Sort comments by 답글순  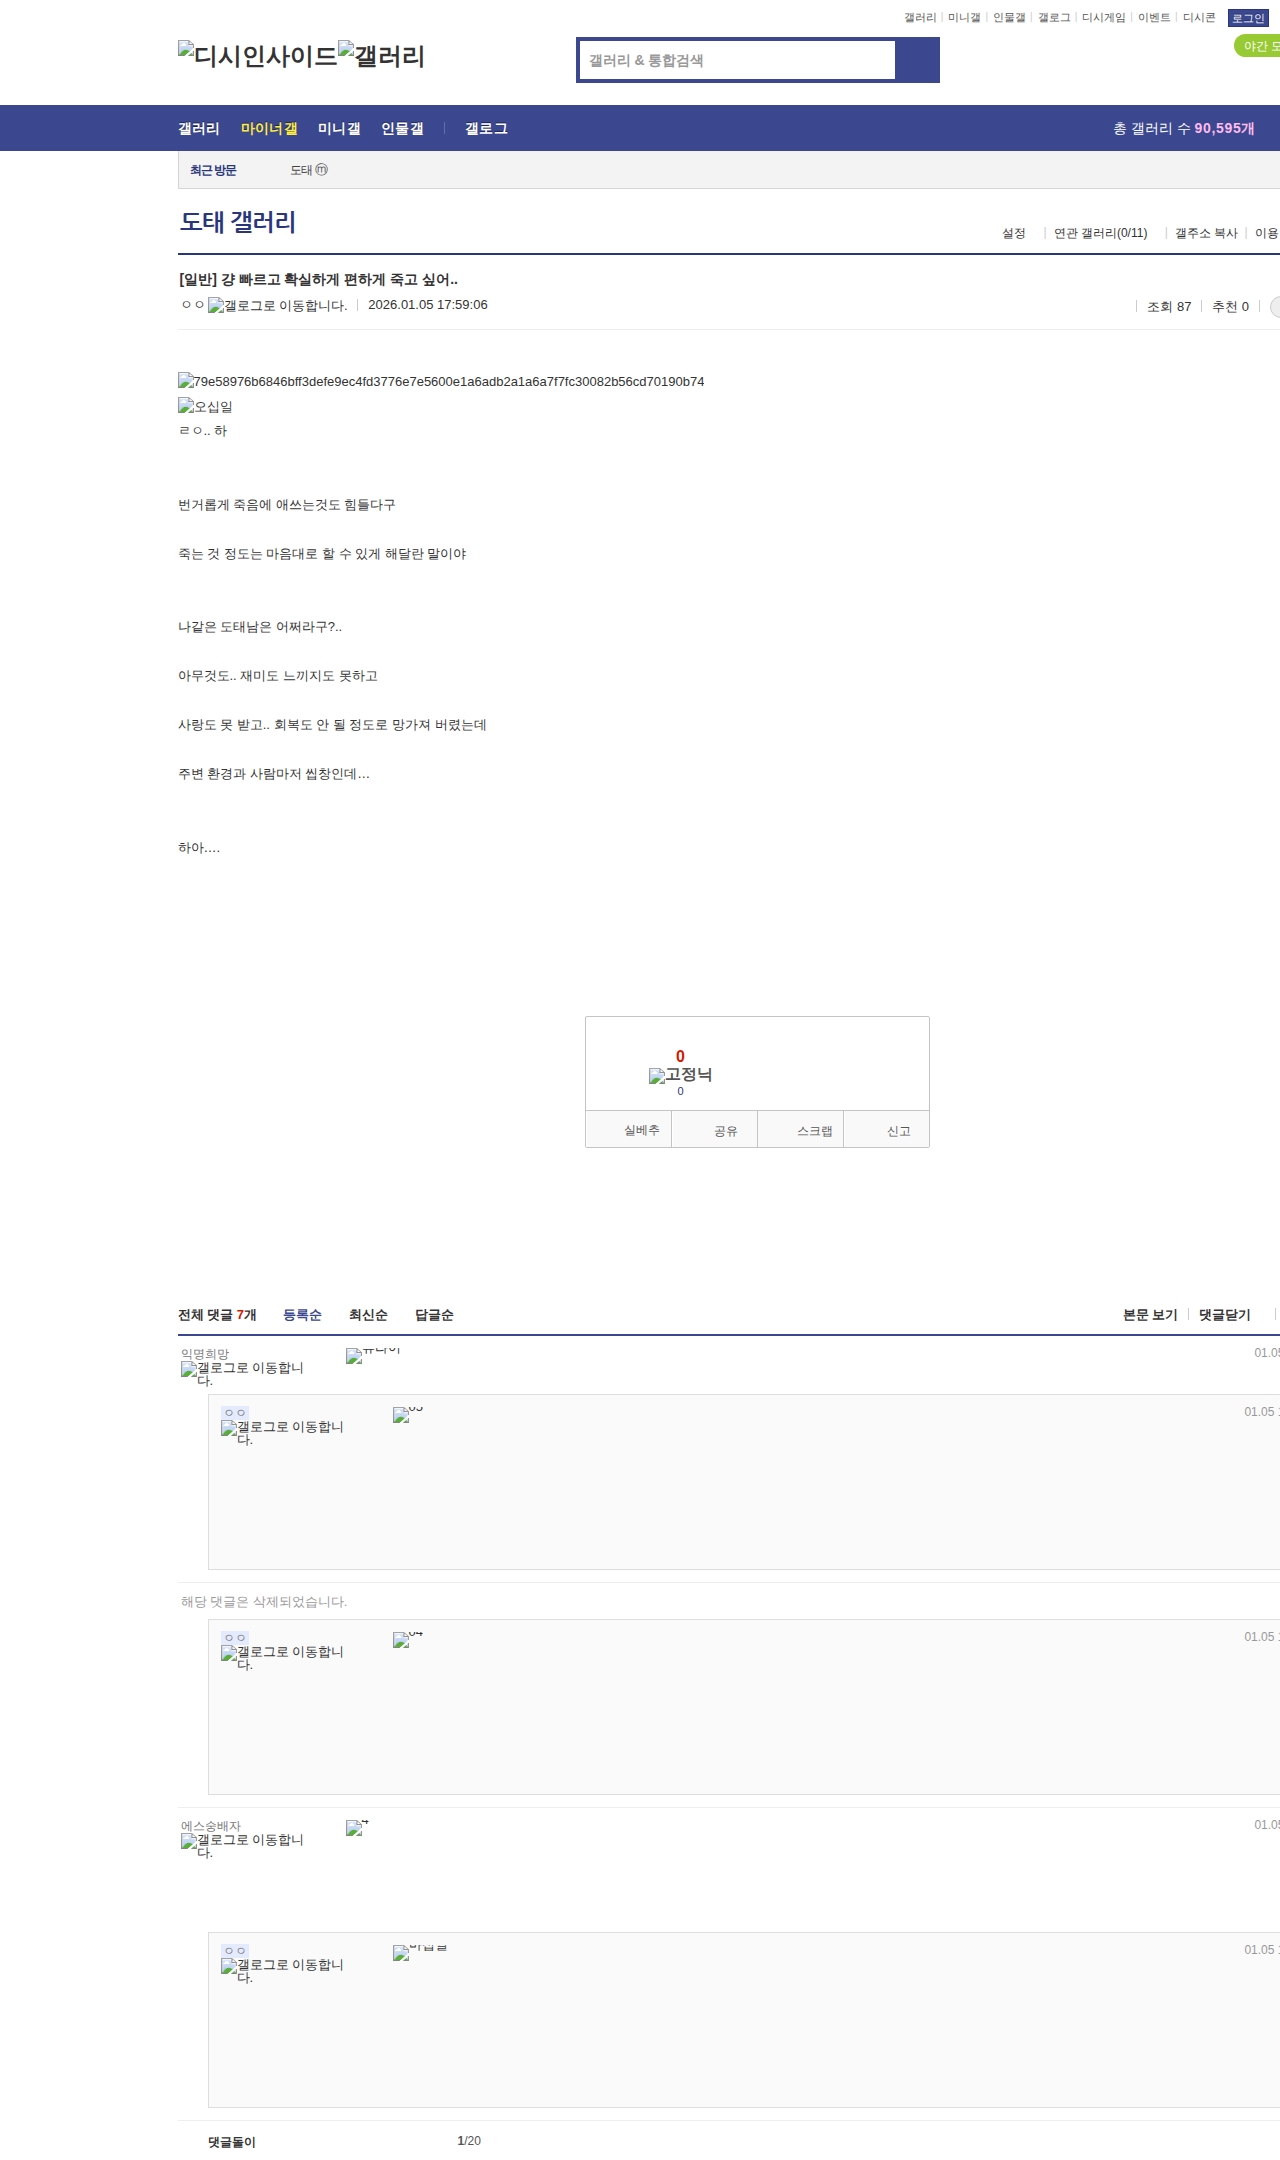[434, 1315]
